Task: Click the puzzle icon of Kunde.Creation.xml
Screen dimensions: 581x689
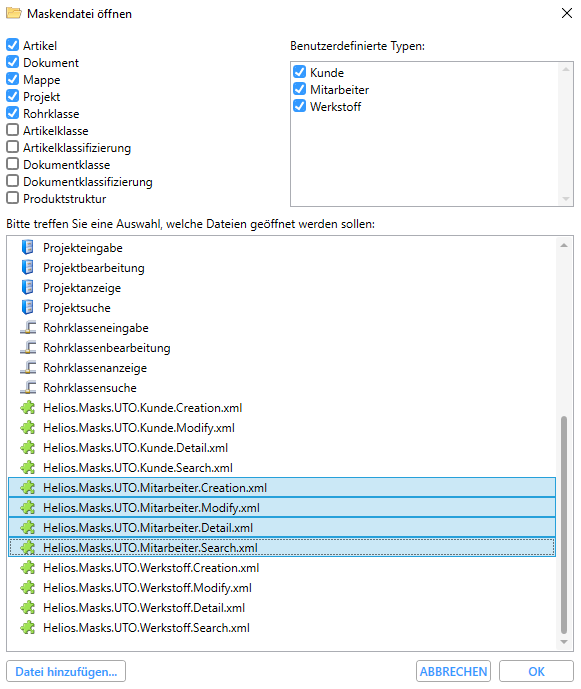Action: (x=28, y=407)
